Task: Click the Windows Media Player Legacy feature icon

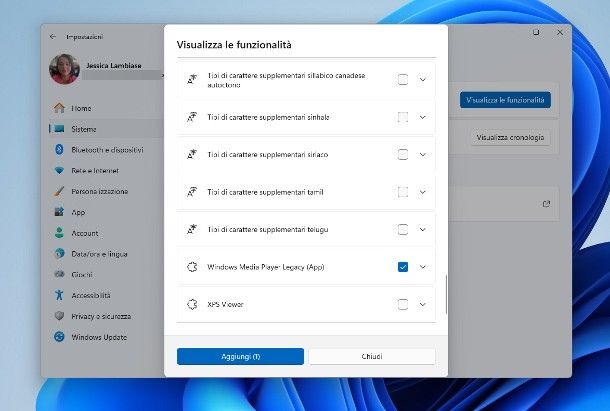Action: (192, 267)
